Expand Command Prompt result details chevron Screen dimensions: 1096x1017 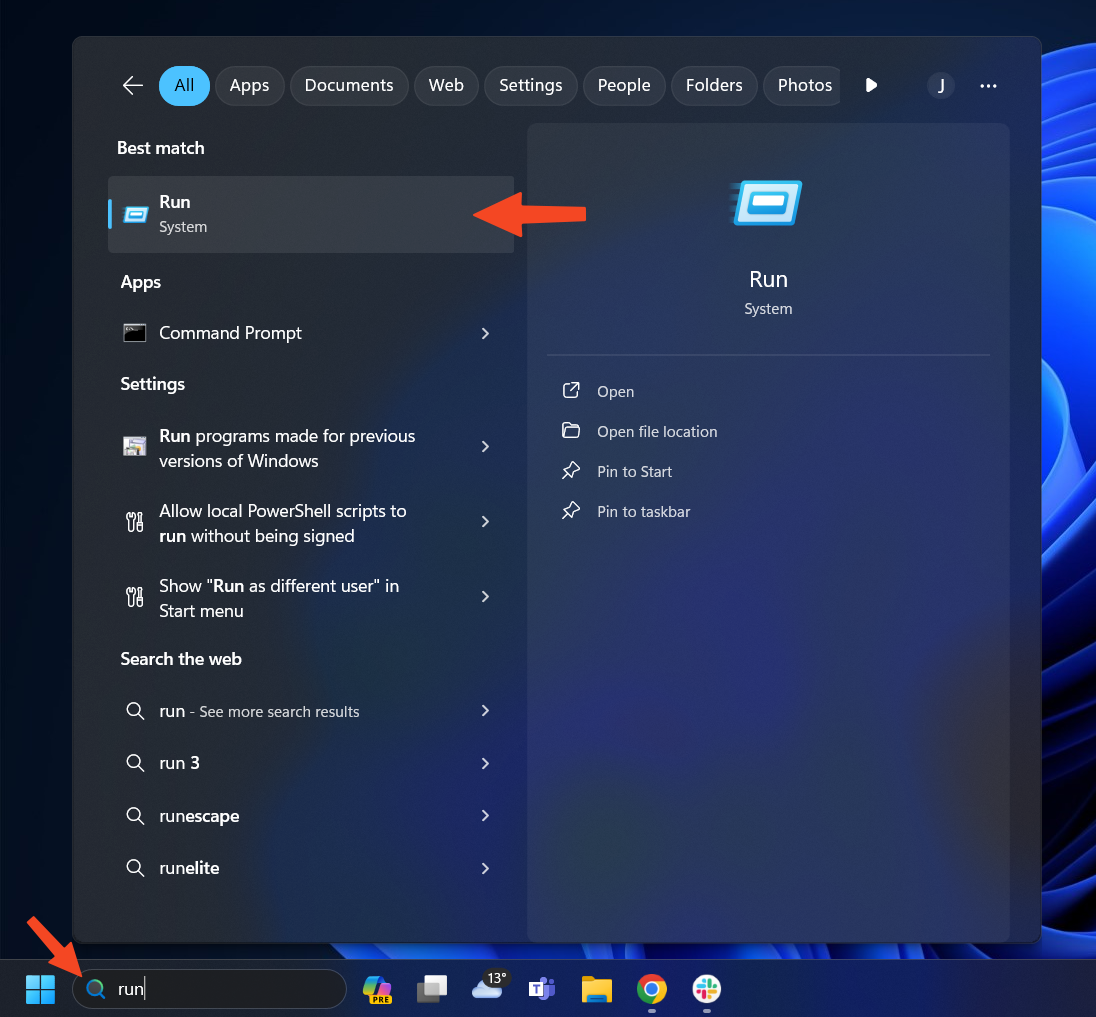(x=485, y=333)
